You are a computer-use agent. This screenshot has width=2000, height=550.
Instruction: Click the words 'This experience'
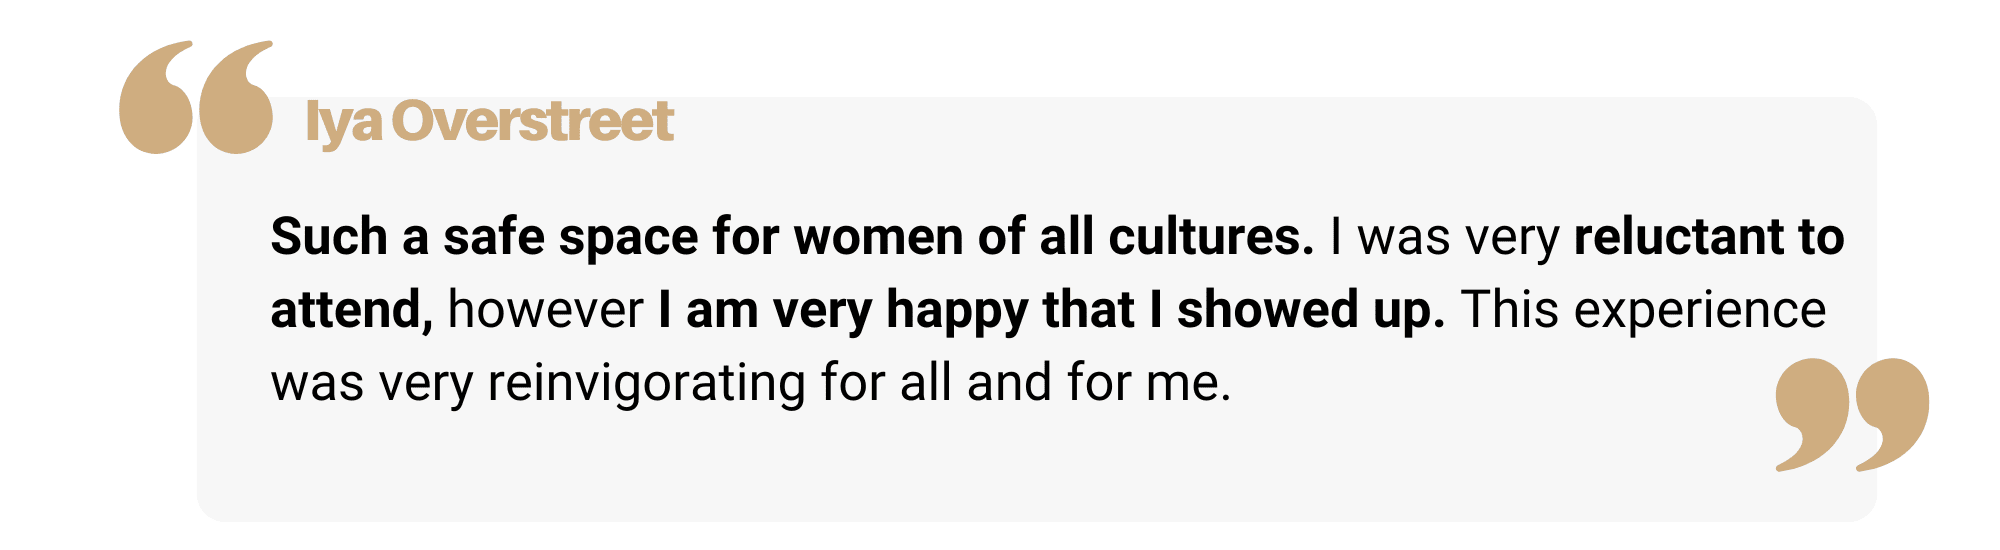click(1644, 311)
